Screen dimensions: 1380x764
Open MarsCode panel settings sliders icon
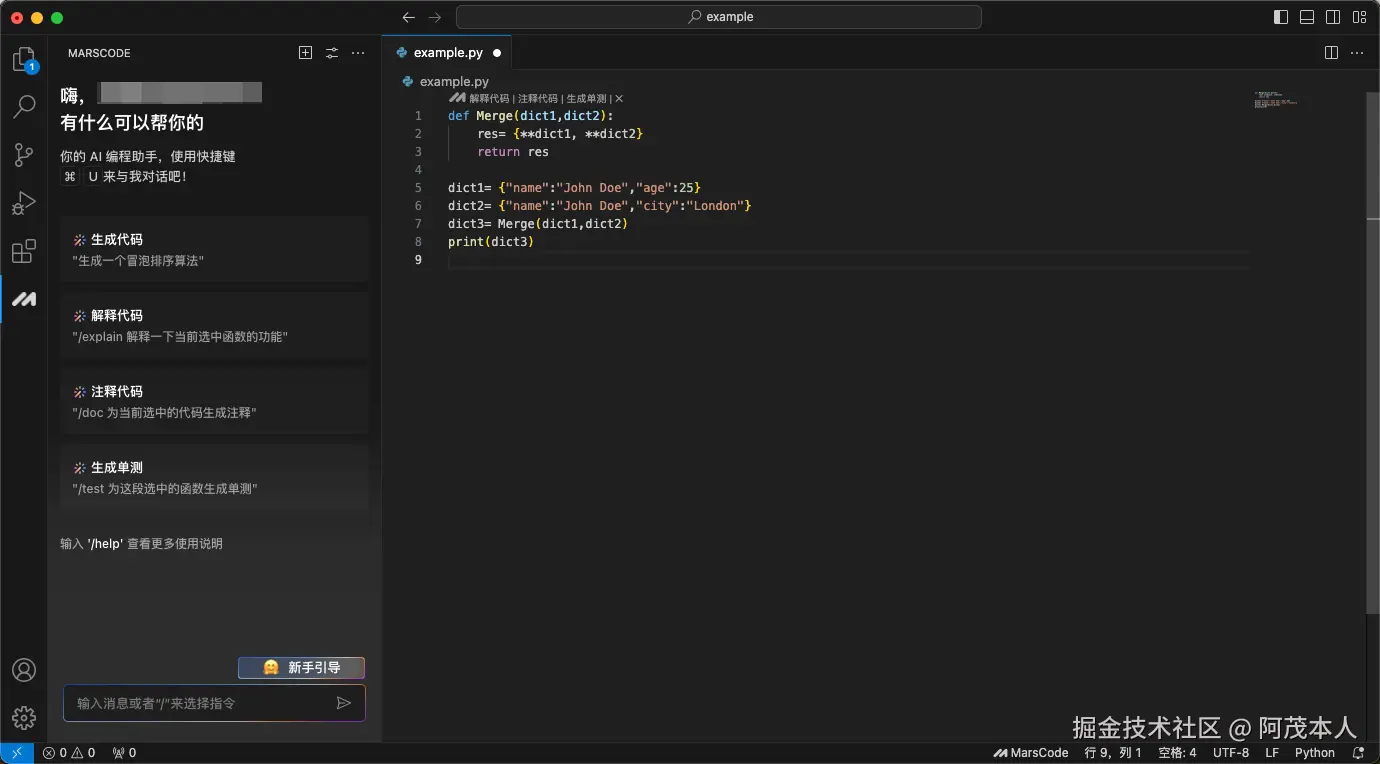point(332,53)
